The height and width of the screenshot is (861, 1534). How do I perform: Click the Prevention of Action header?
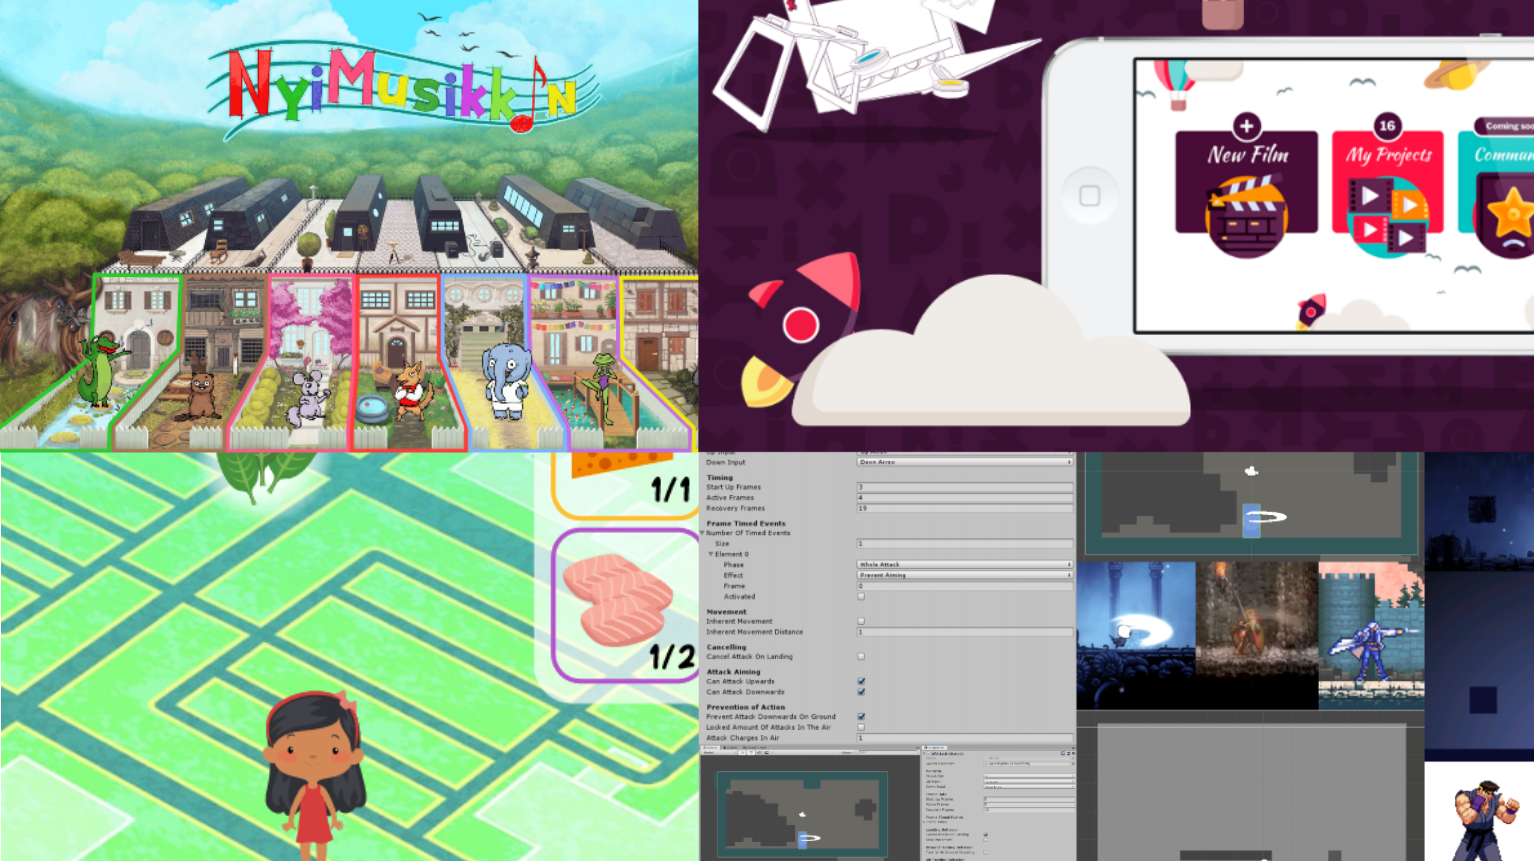click(x=745, y=707)
